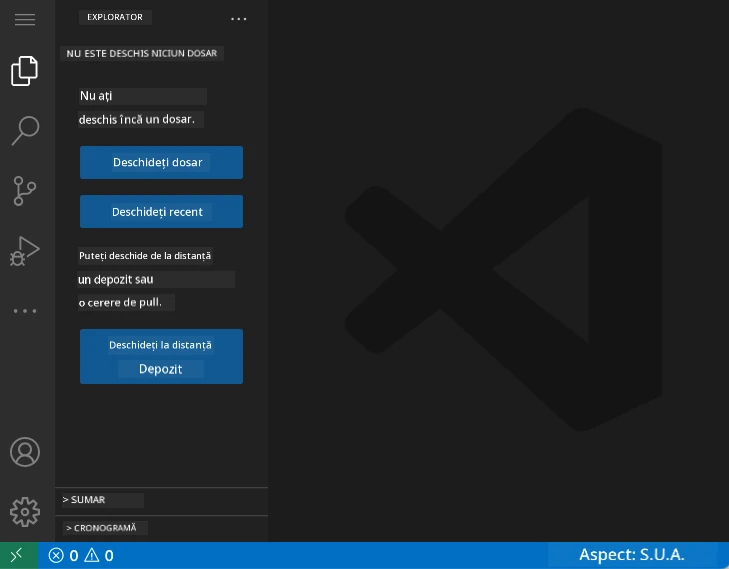
Task: Collapse the NU ESTE DESCHIS NICIUN DOSAR header
Action: pyautogui.click(x=141, y=53)
